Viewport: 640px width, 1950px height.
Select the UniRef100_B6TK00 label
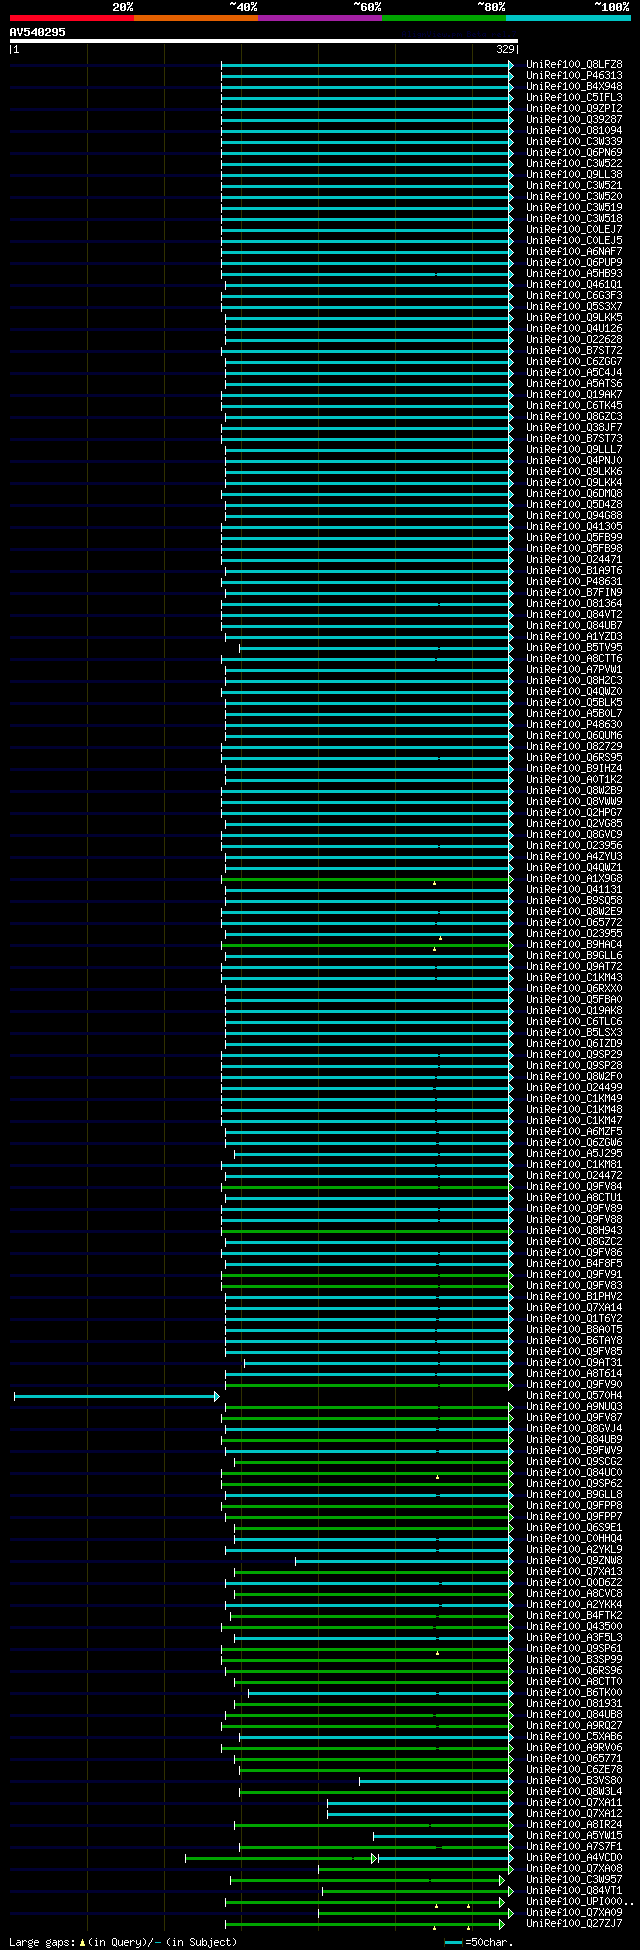(x=574, y=1692)
